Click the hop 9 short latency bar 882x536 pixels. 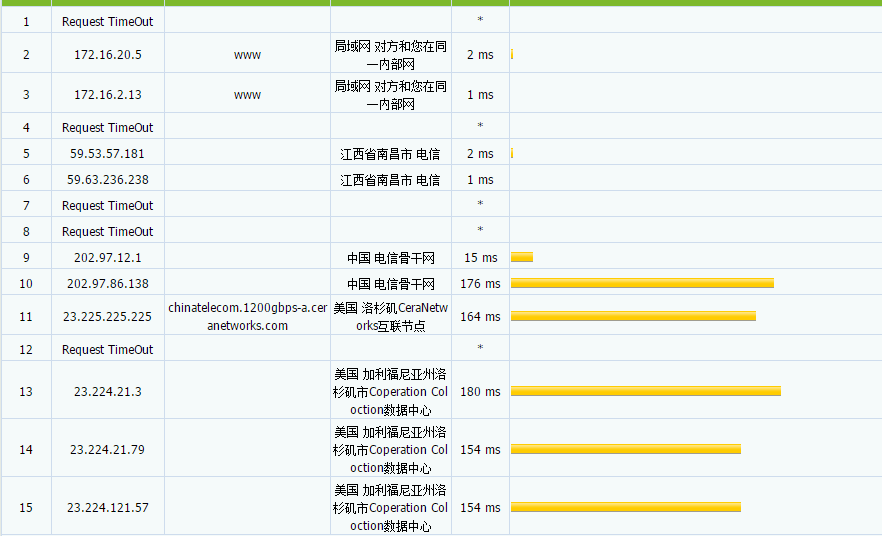[x=522, y=257]
